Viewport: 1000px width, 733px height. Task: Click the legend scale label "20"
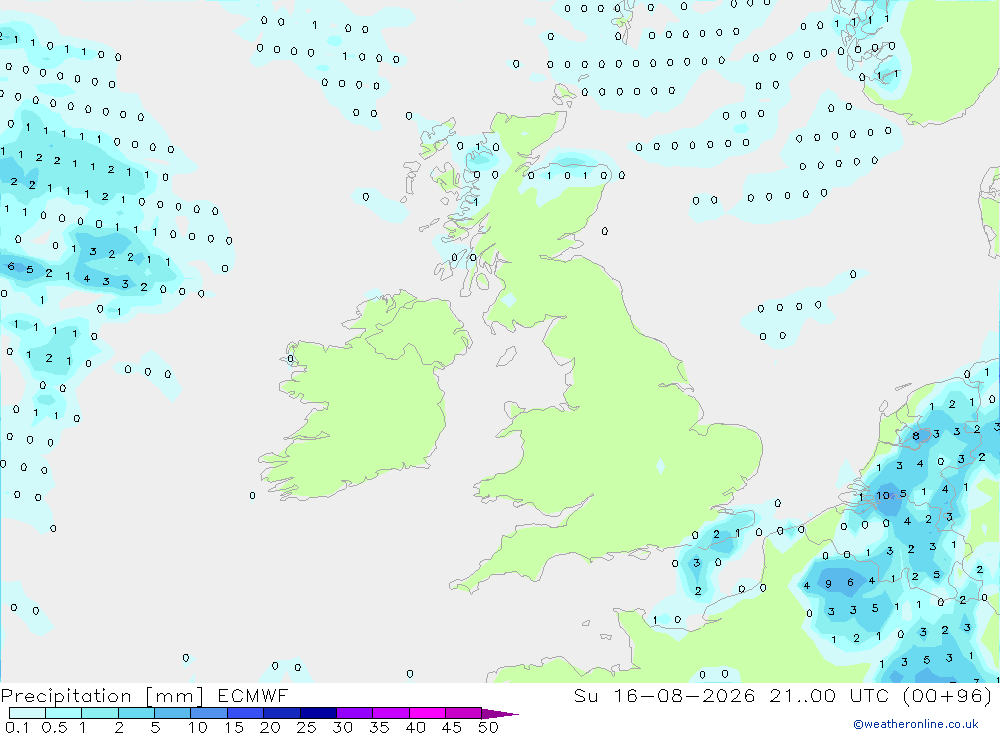[x=270, y=727]
